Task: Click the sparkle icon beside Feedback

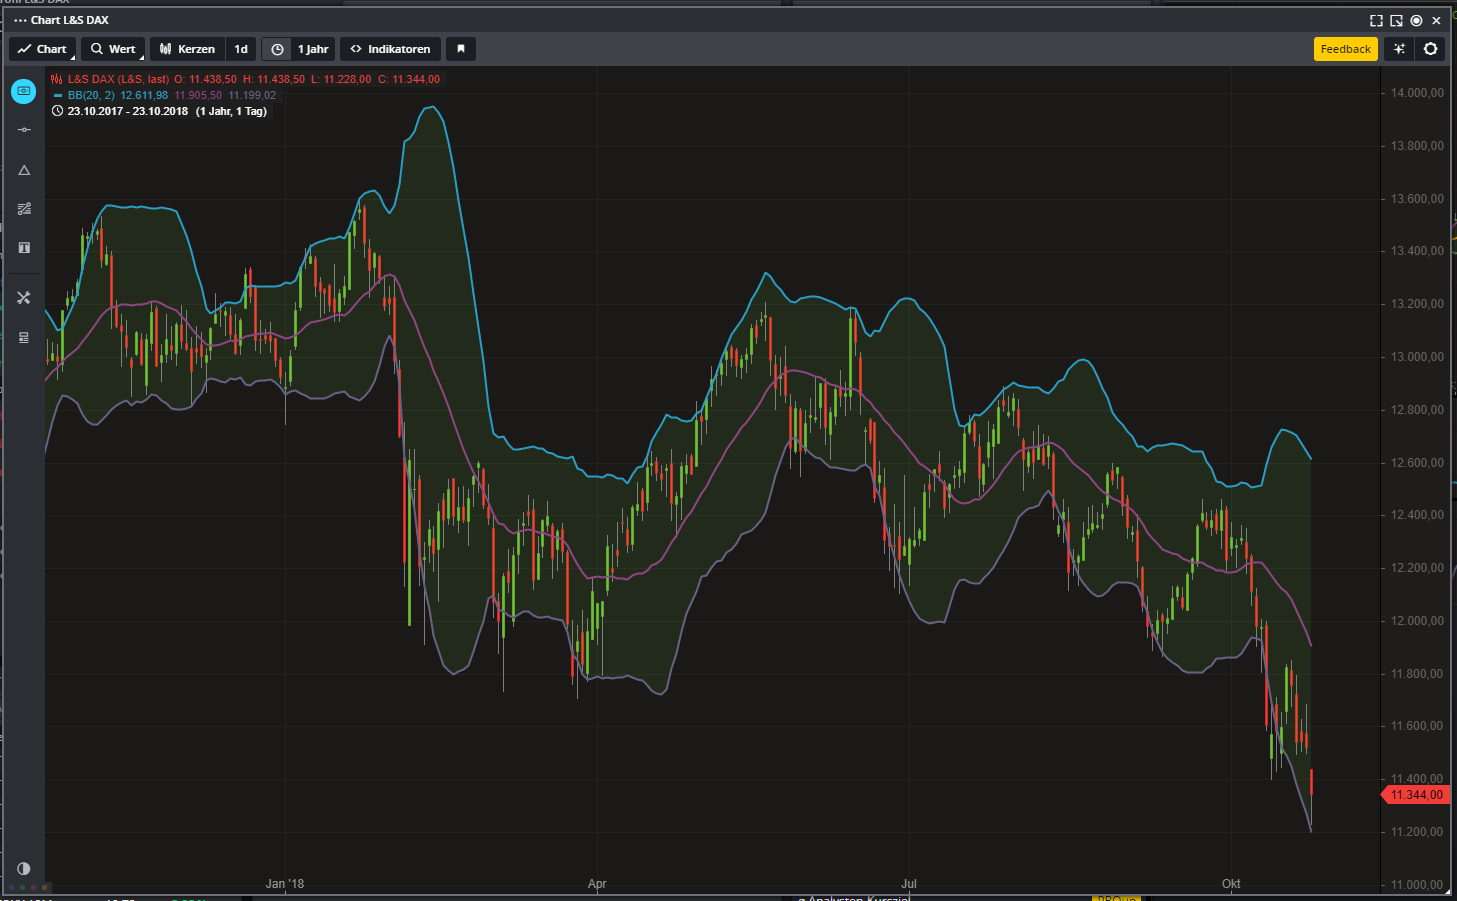Action: [x=1399, y=49]
